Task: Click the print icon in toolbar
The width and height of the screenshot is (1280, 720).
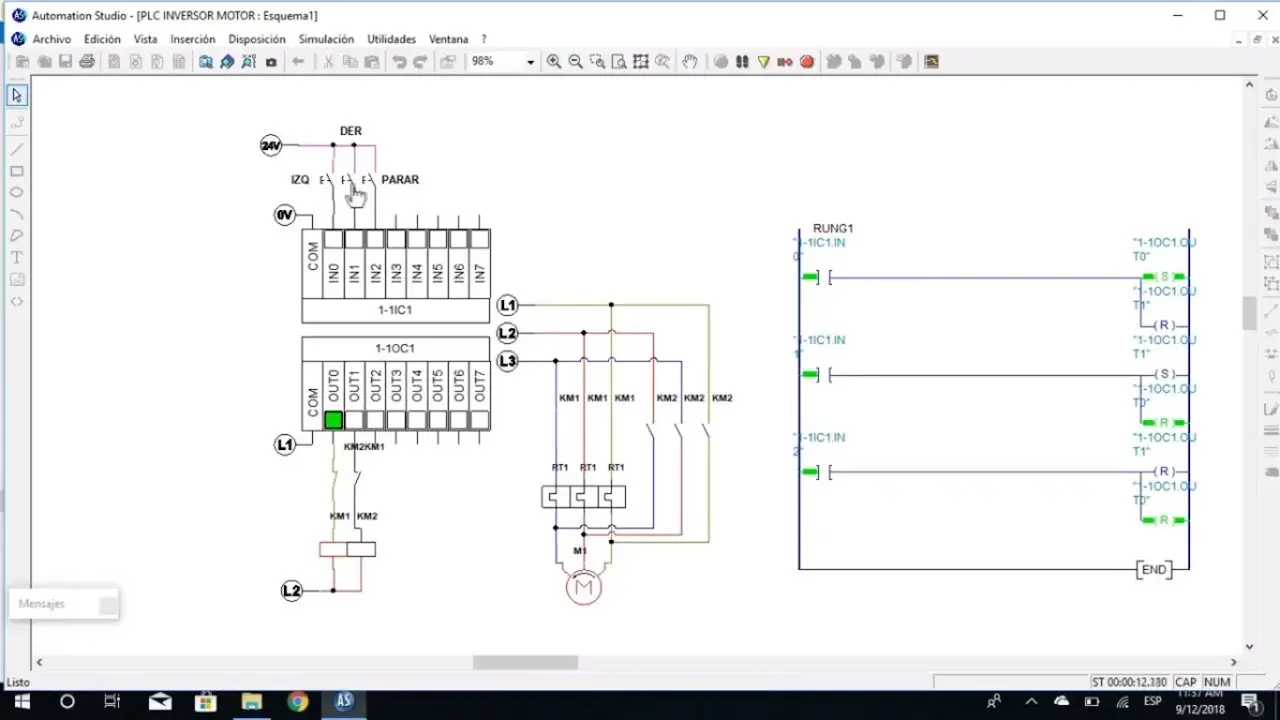Action: 87,62
